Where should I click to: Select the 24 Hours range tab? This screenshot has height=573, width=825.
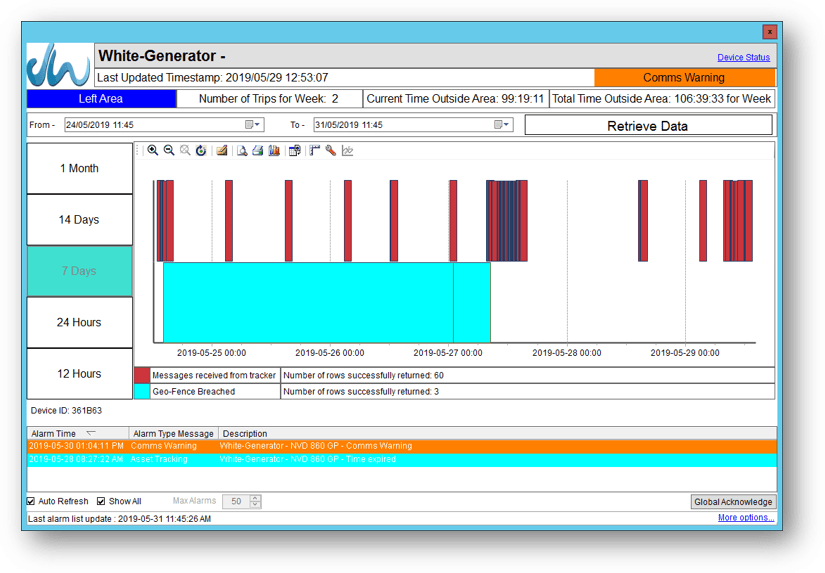click(79, 323)
